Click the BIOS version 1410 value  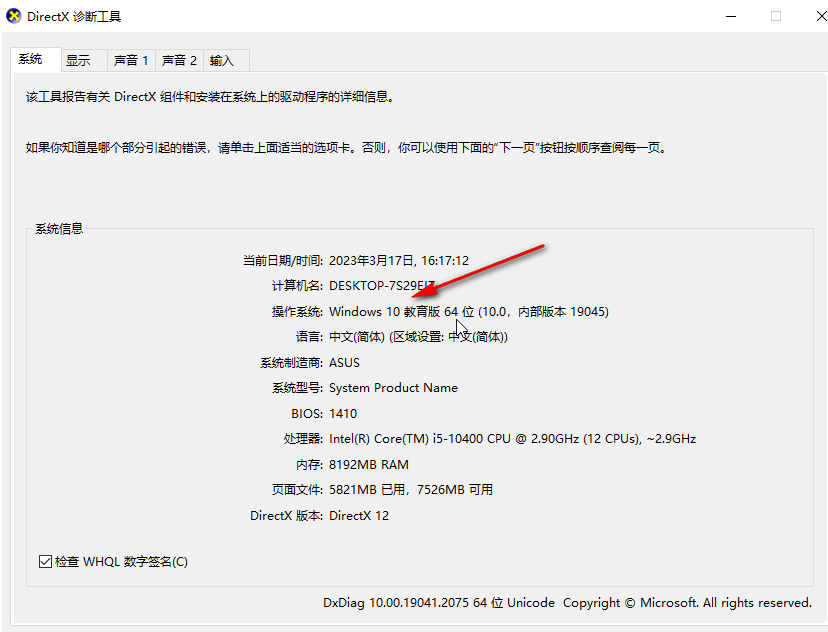pyautogui.click(x=343, y=413)
